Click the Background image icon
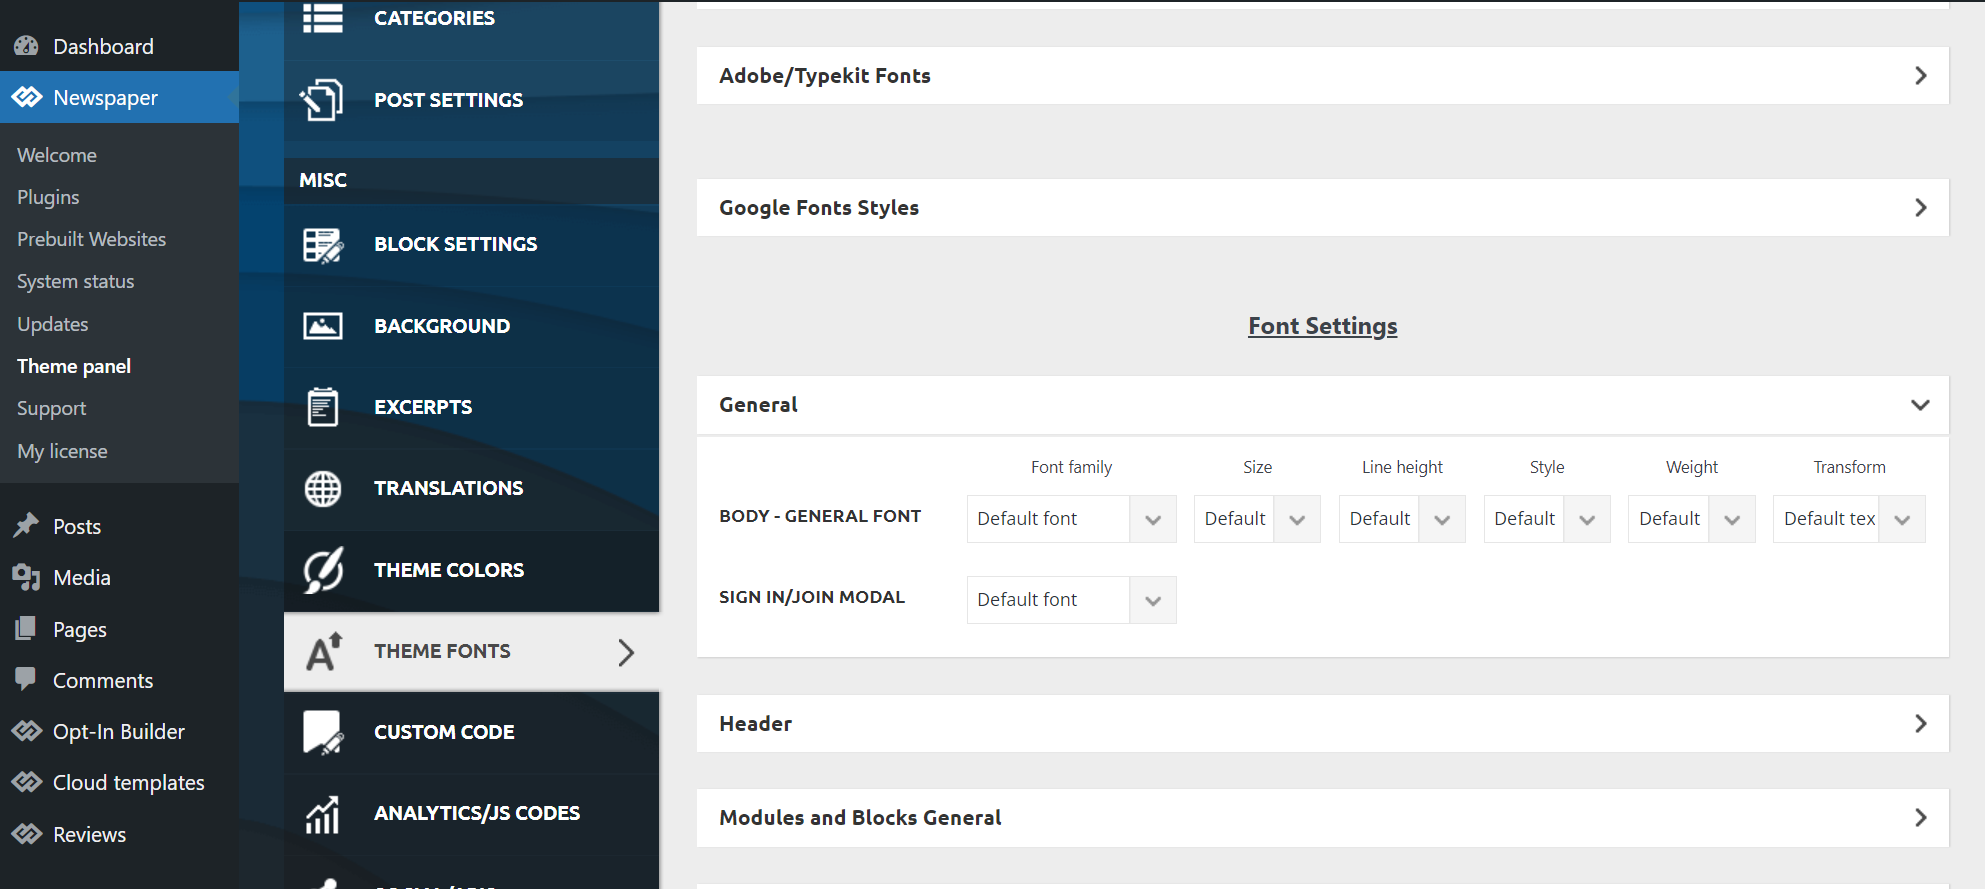 tap(323, 326)
